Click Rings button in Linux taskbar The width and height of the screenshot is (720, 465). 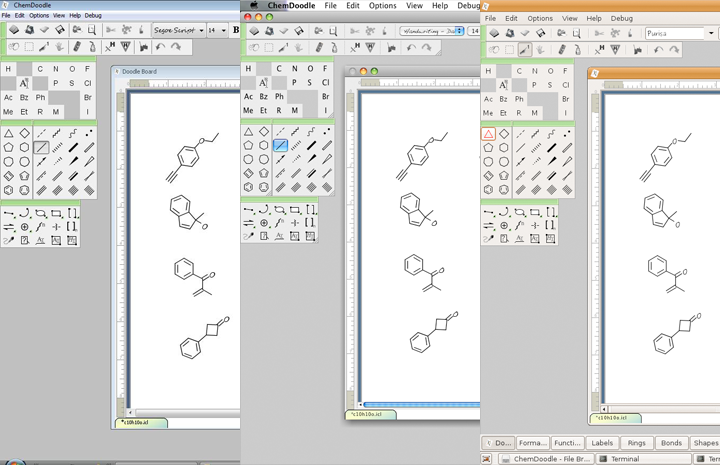[x=636, y=443]
